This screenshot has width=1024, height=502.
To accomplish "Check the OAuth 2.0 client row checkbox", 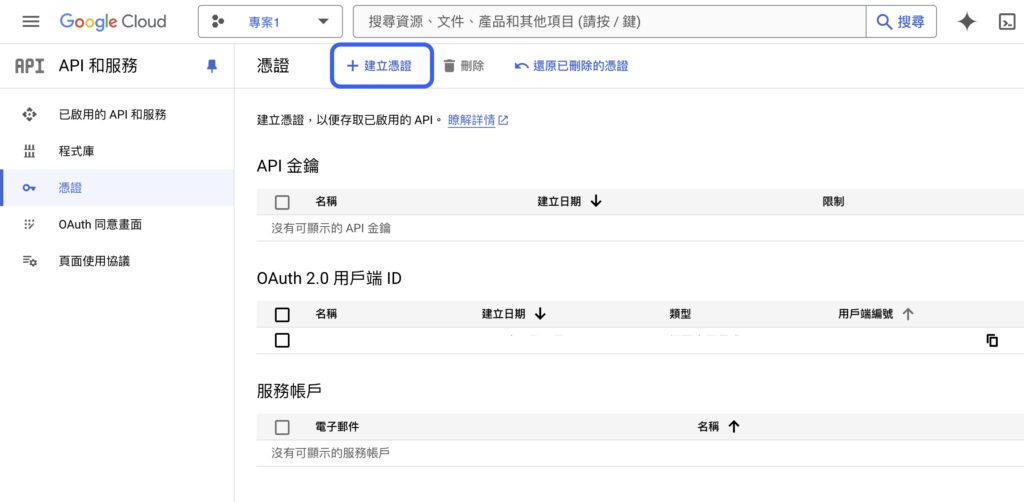I will tap(282, 340).
